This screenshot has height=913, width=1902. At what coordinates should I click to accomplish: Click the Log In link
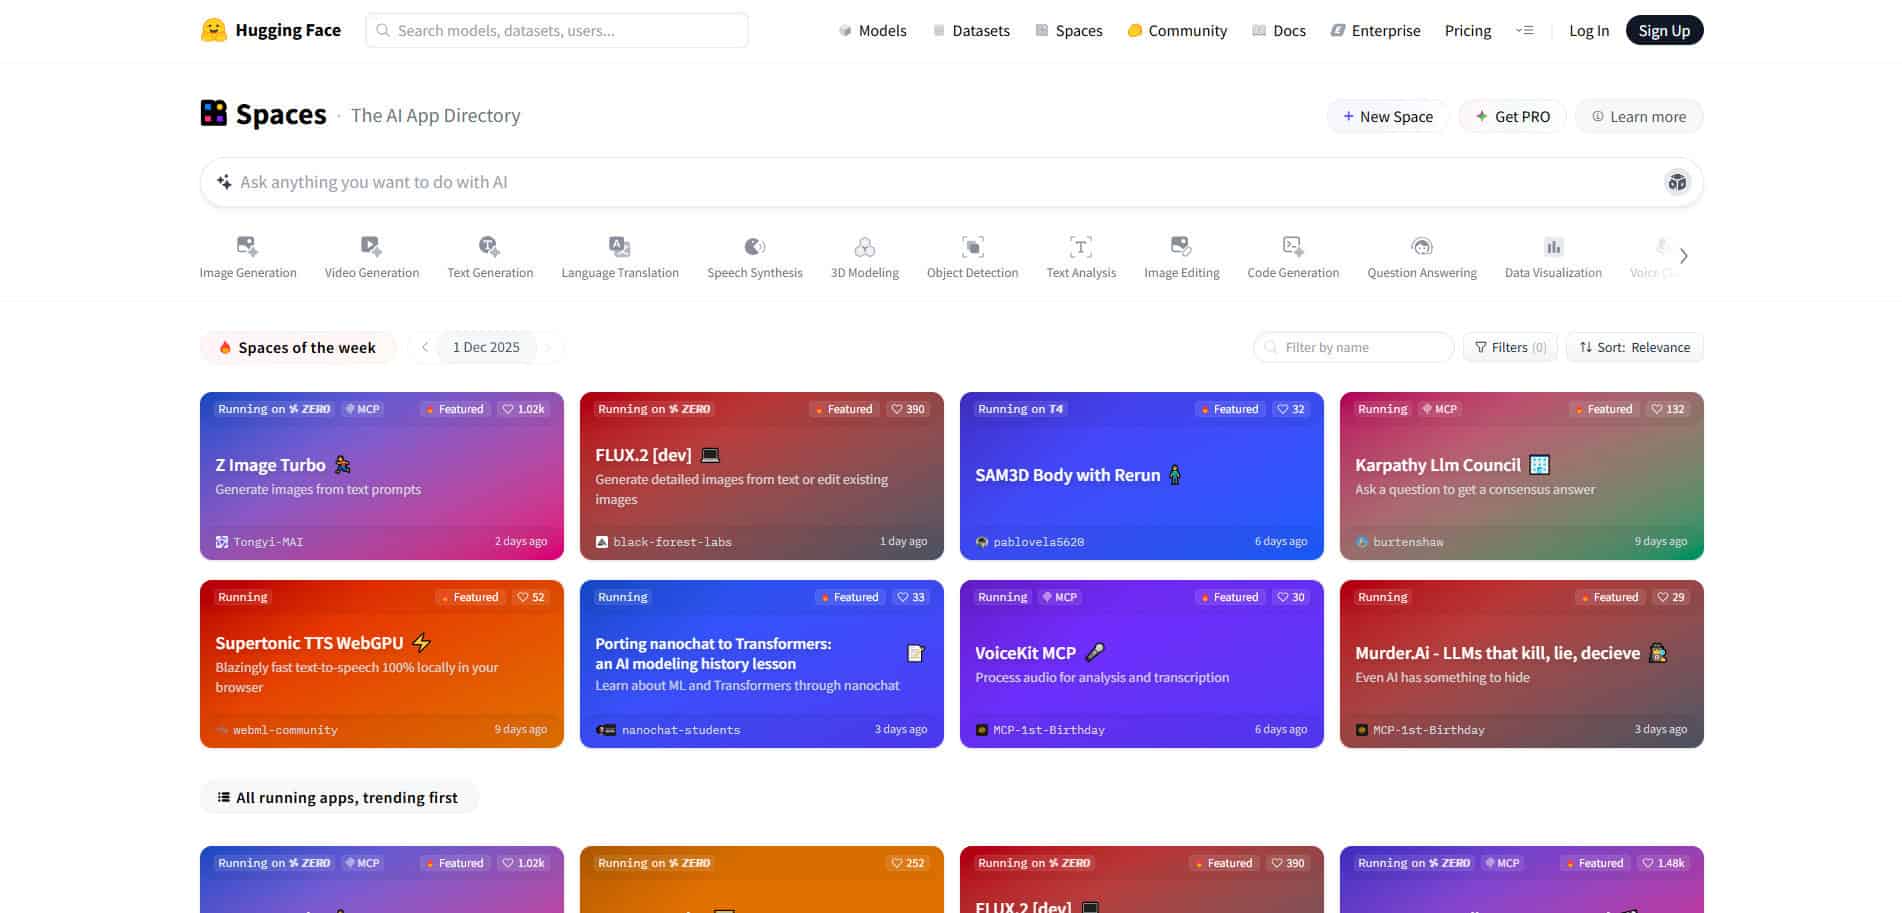pos(1589,31)
